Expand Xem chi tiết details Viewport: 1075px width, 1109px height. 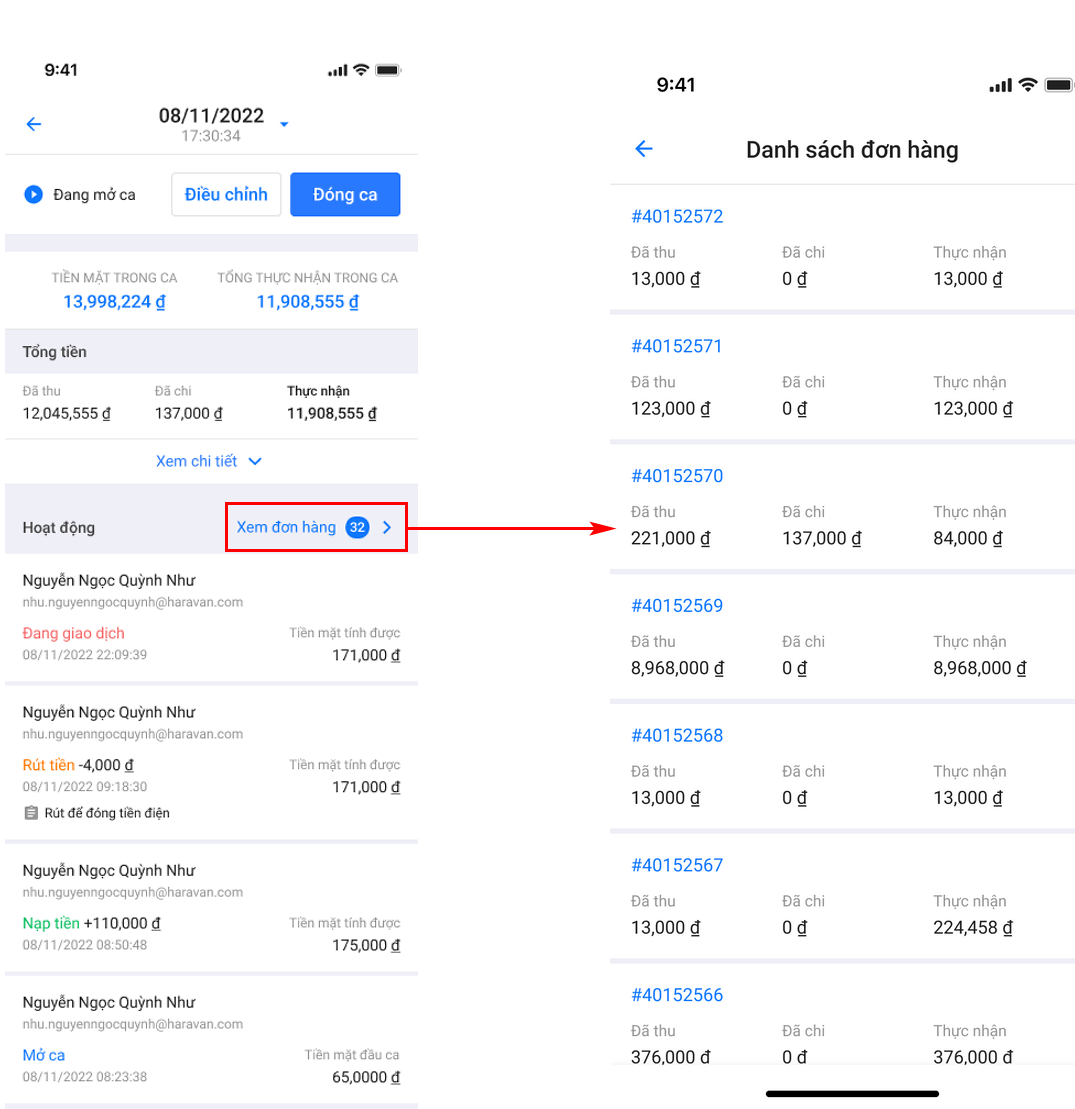point(209,461)
